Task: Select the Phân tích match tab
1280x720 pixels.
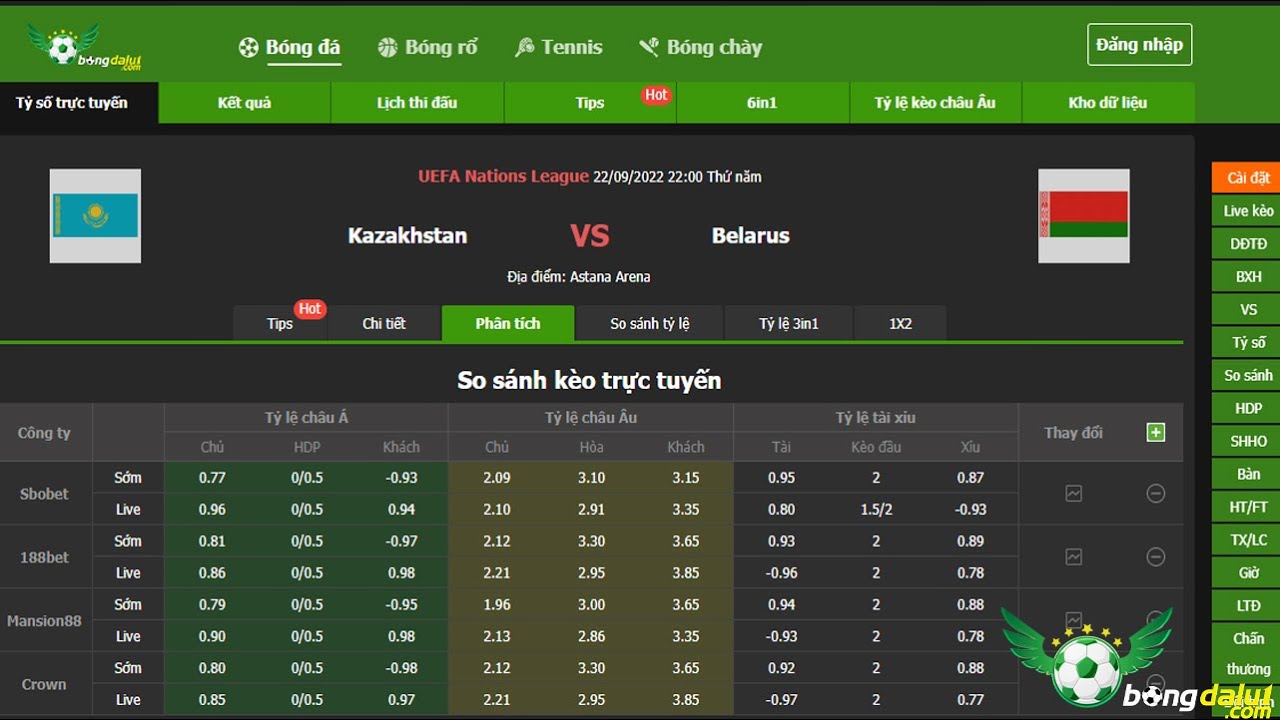Action: [x=508, y=323]
